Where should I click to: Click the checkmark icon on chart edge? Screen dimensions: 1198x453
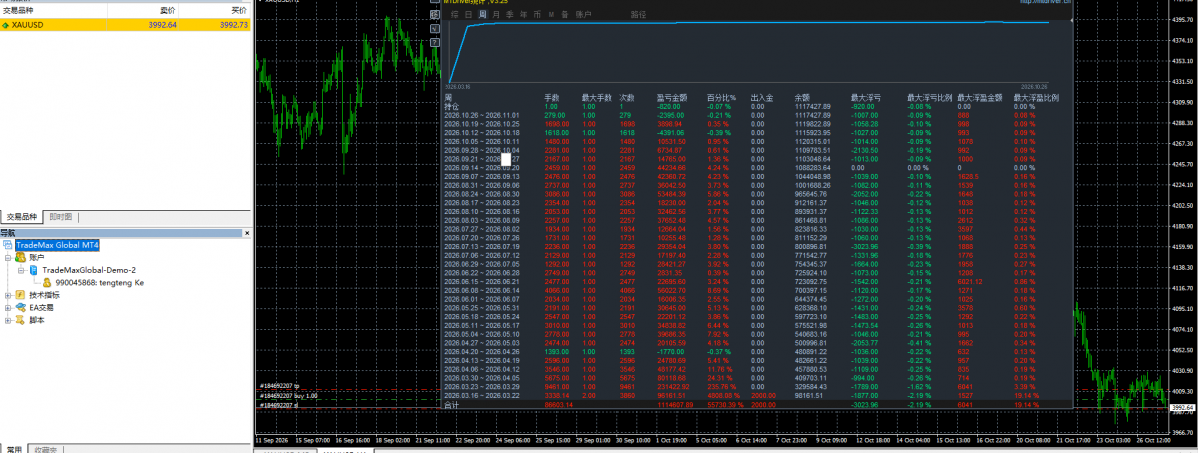pyautogui.click(x=435, y=28)
